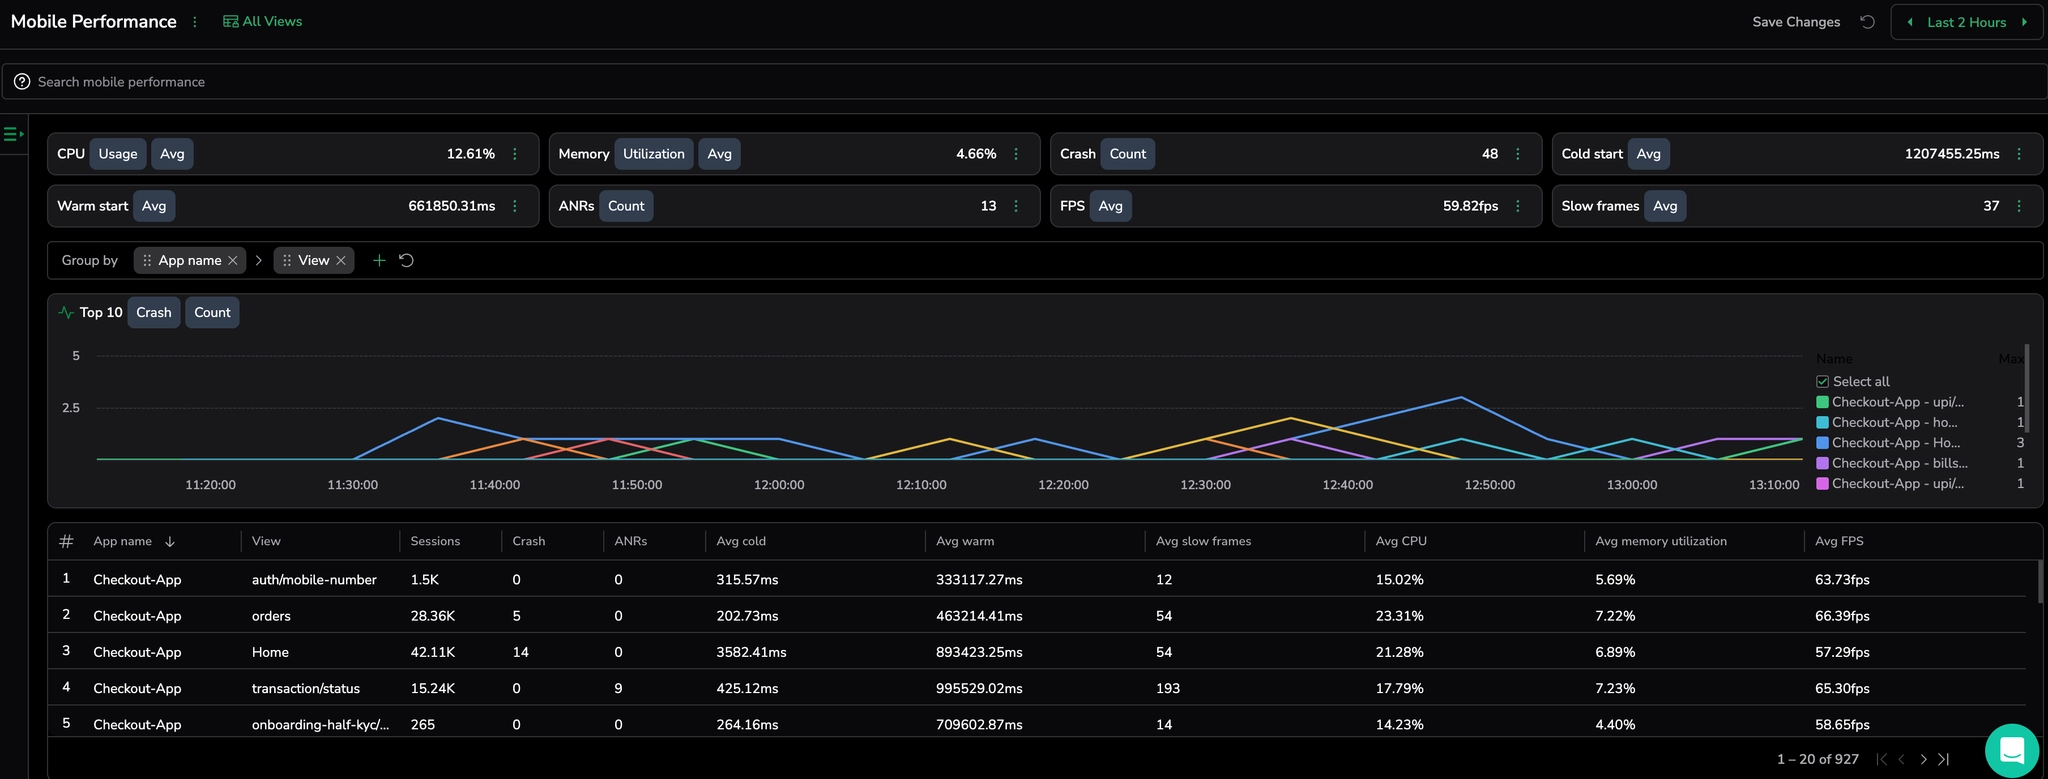Open the chat support widget
2048x779 pixels.
tap(2011, 750)
